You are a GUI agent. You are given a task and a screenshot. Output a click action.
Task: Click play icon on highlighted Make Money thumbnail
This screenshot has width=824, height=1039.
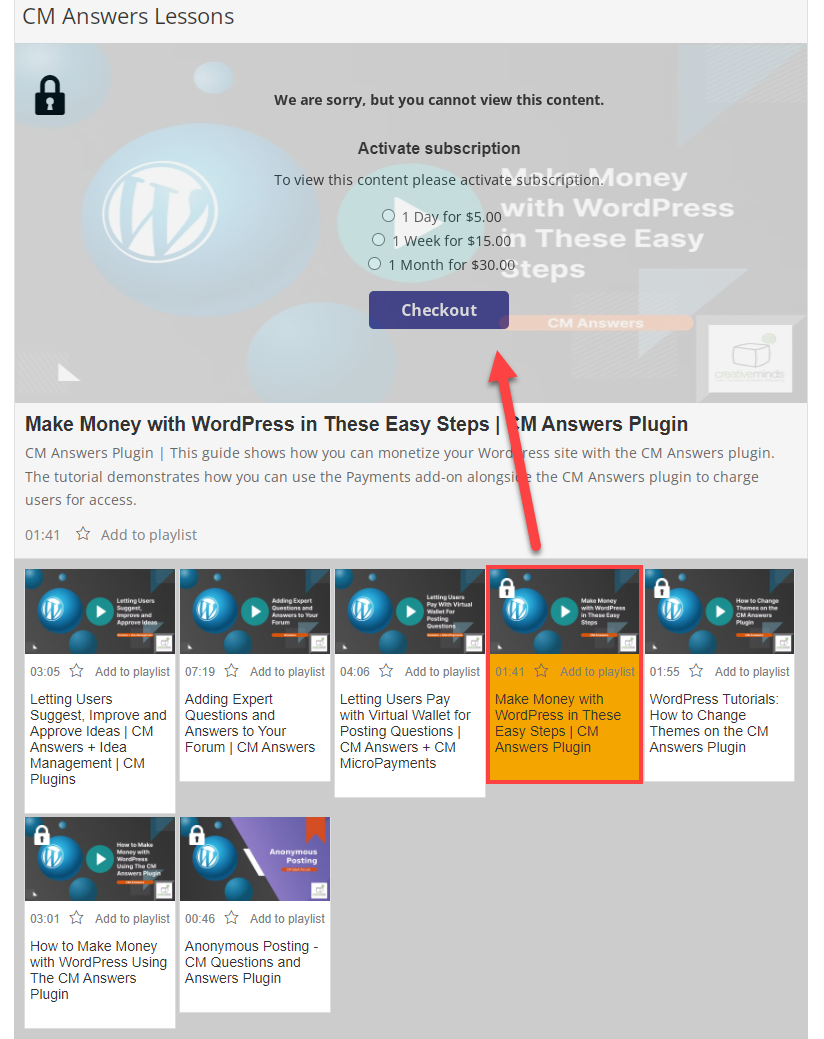564,611
